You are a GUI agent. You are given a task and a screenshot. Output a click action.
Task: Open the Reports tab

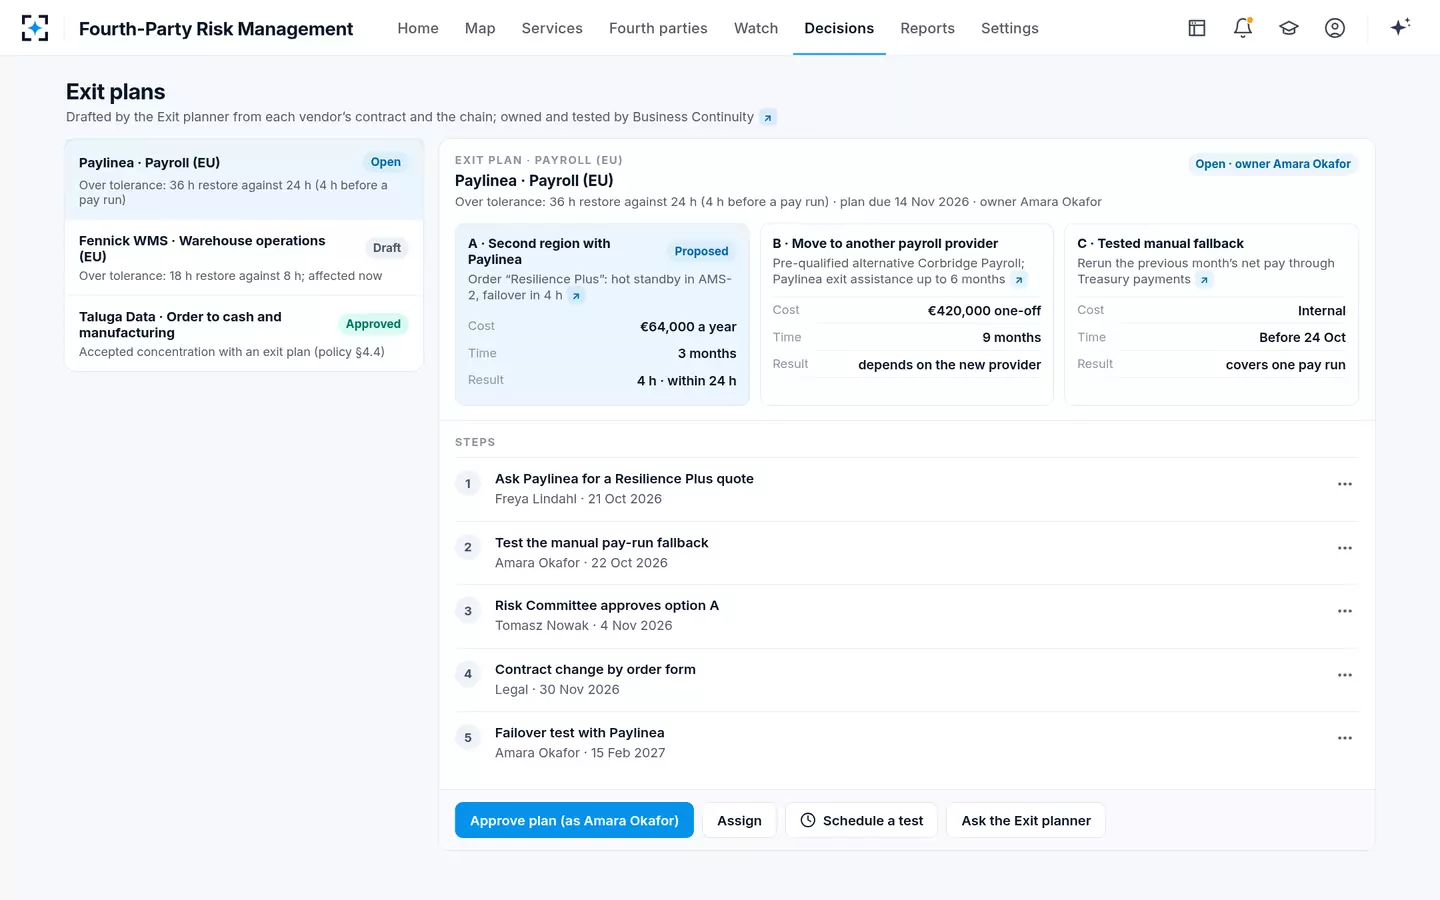pyautogui.click(x=927, y=28)
